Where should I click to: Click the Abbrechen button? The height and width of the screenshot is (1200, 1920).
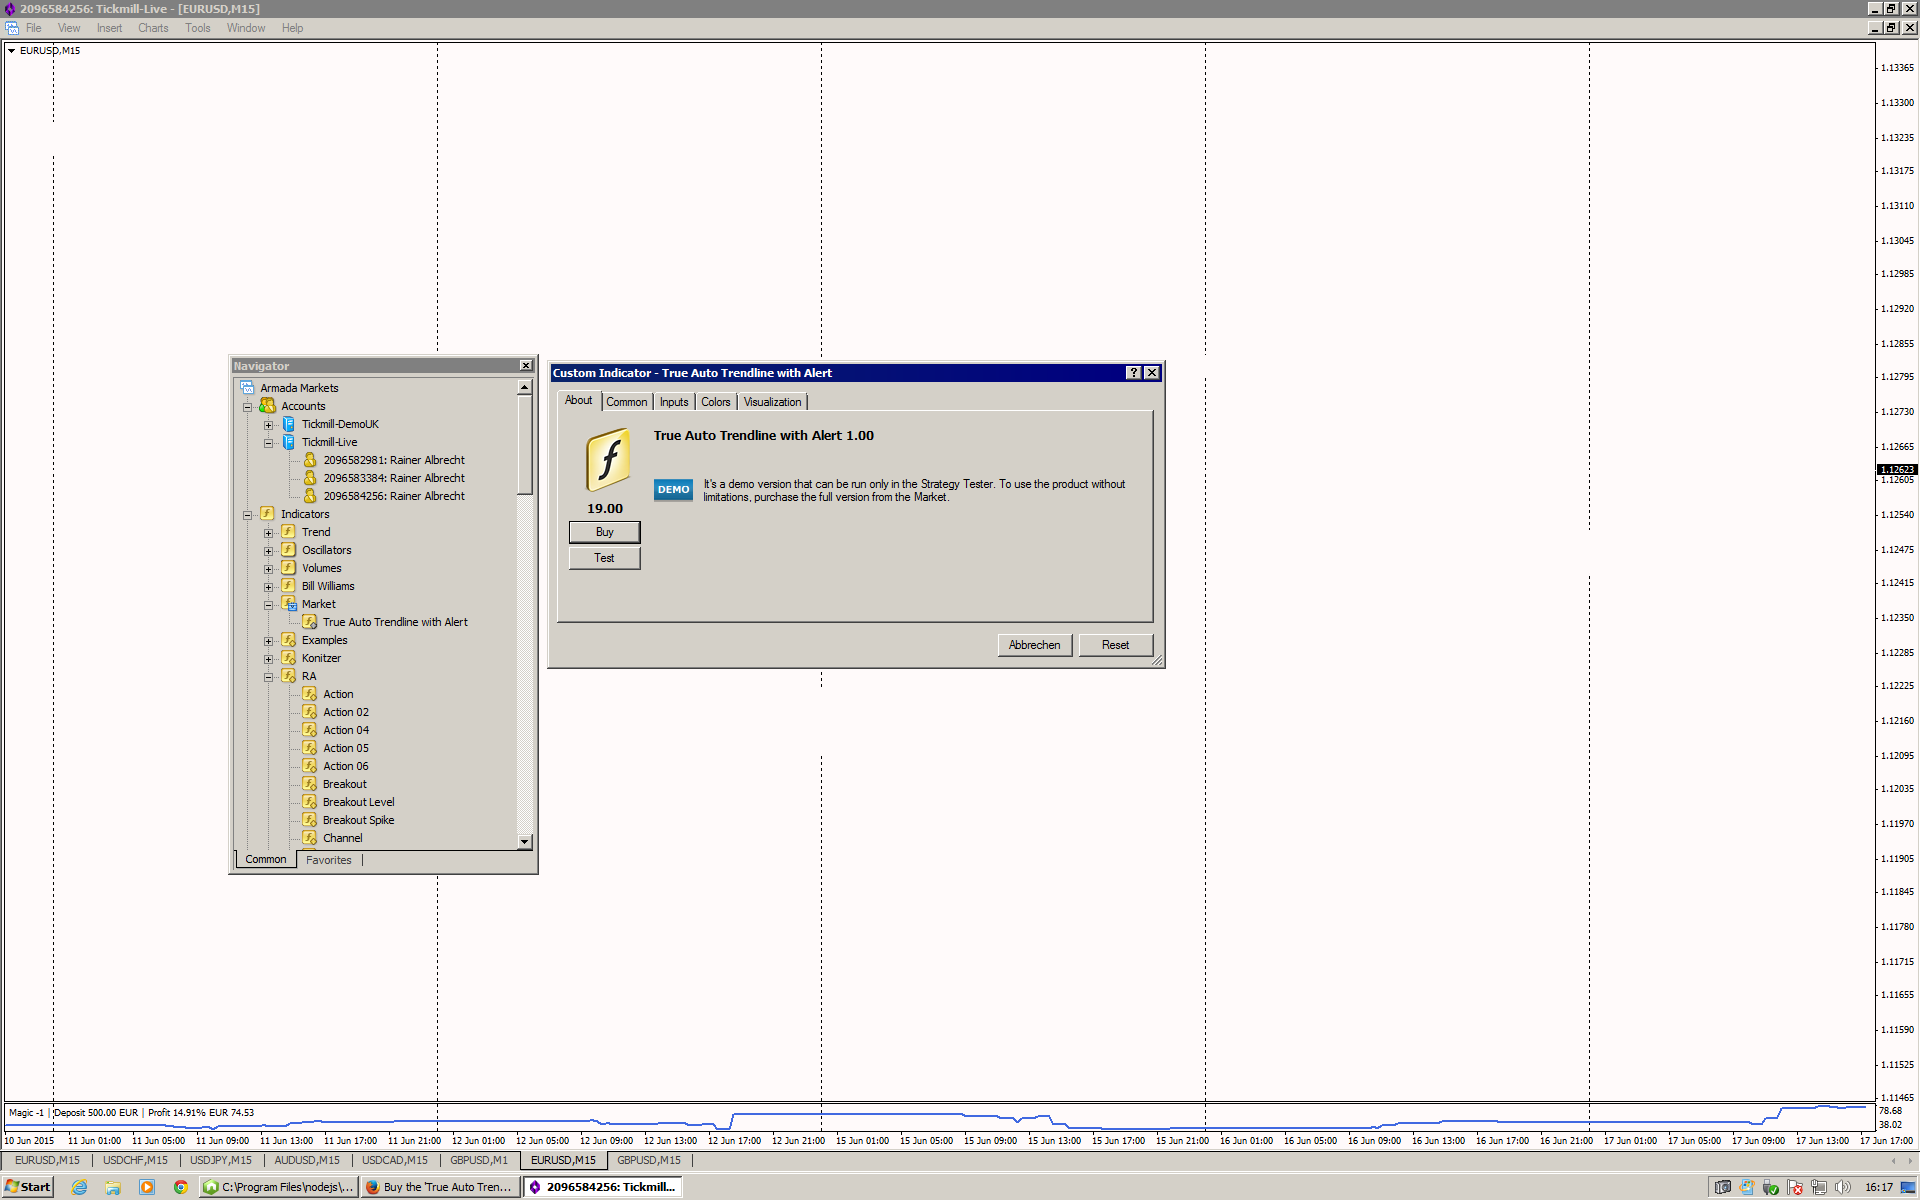1034,645
